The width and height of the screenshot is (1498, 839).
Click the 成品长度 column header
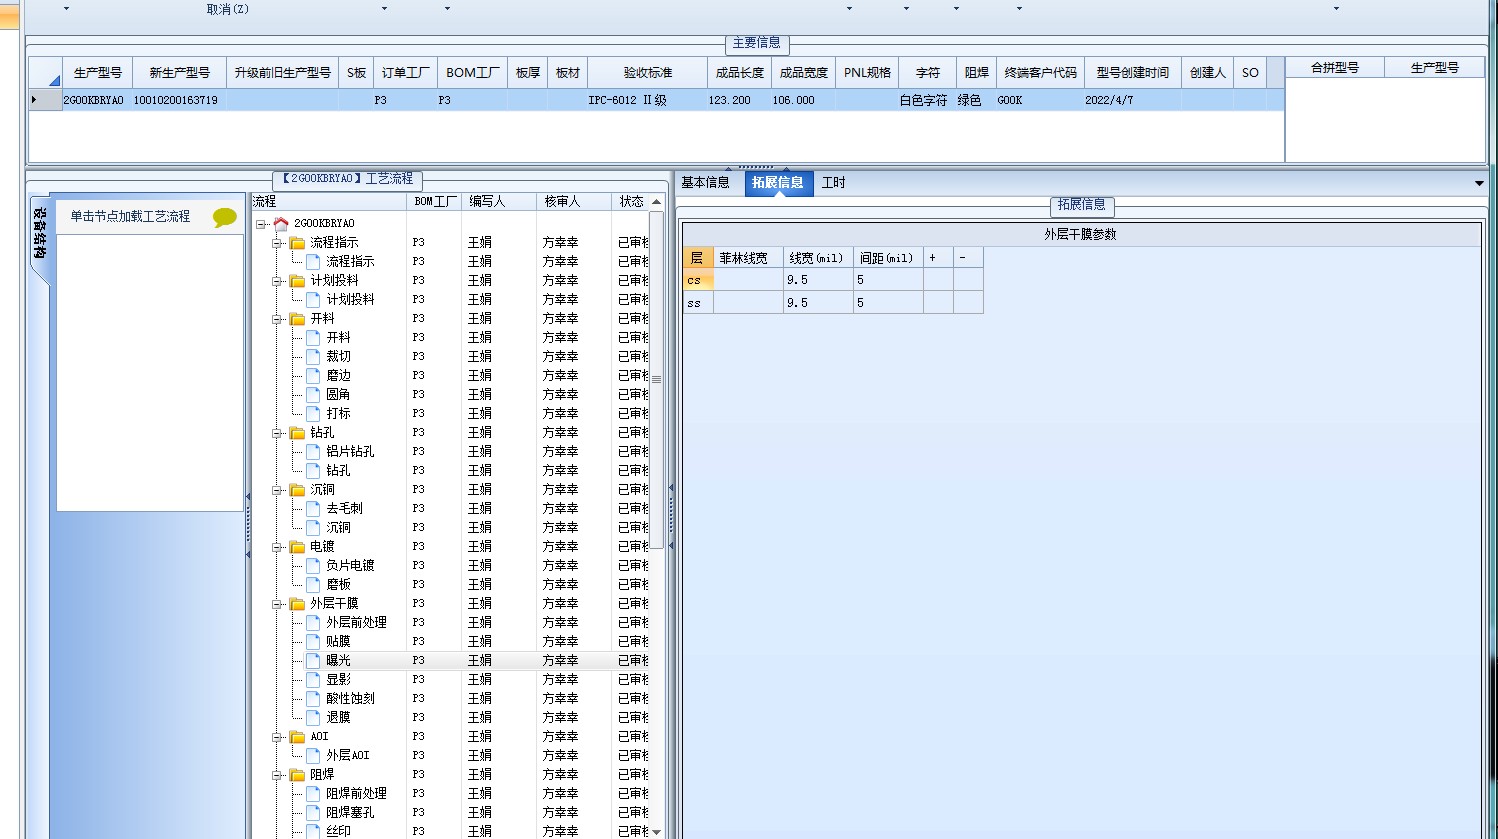[x=740, y=73]
